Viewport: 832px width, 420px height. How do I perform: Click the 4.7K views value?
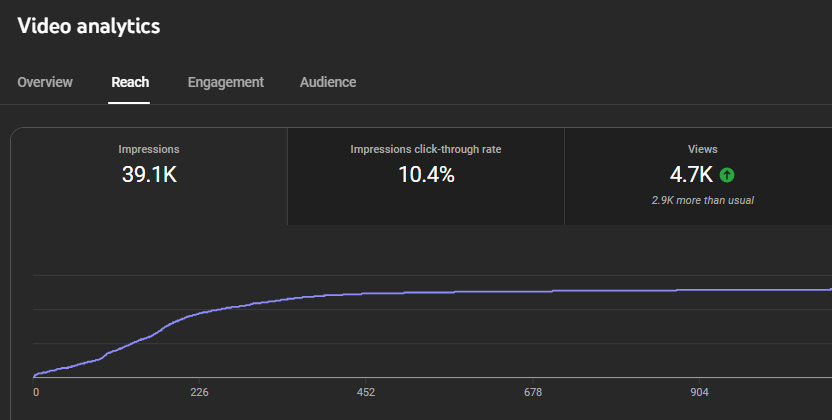[x=691, y=174]
